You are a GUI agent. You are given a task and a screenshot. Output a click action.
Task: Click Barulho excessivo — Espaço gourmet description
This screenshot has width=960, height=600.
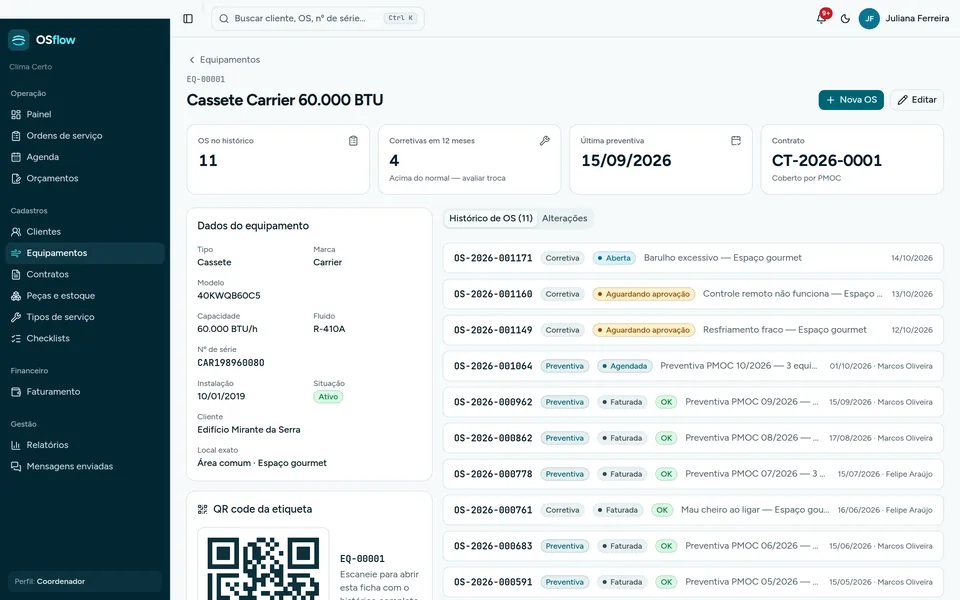[x=722, y=258]
